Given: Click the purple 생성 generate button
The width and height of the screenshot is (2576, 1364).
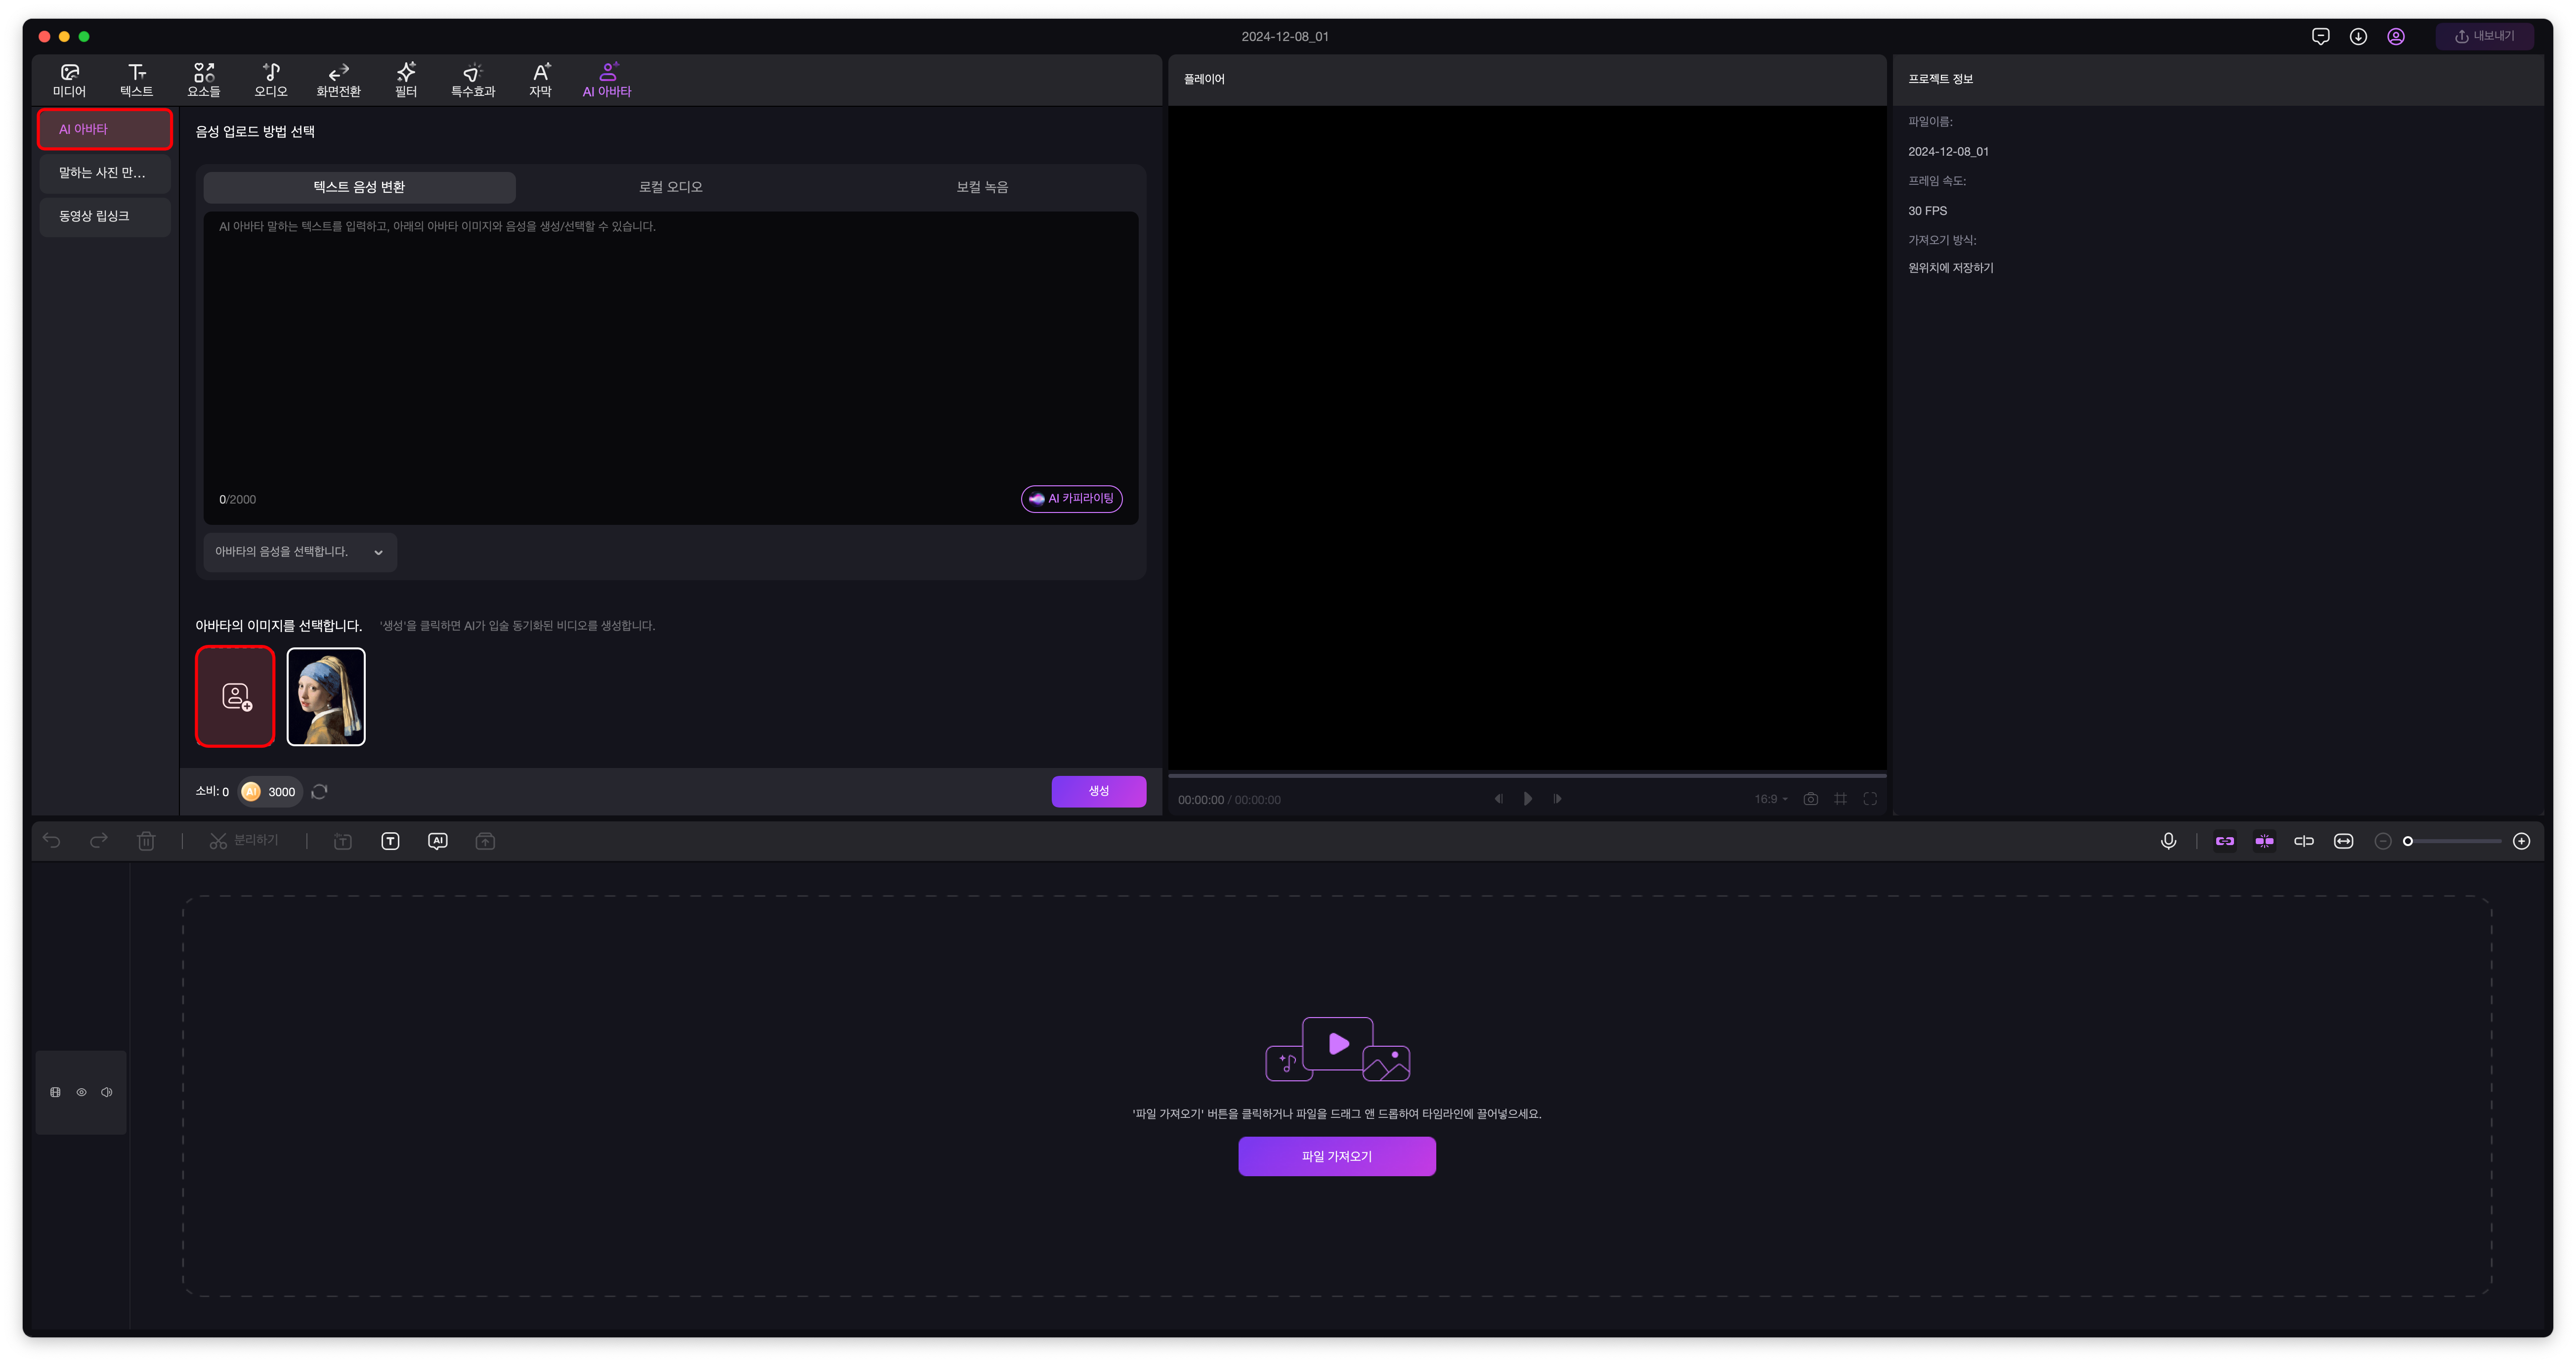Looking at the screenshot, I should coord(1098,791).
